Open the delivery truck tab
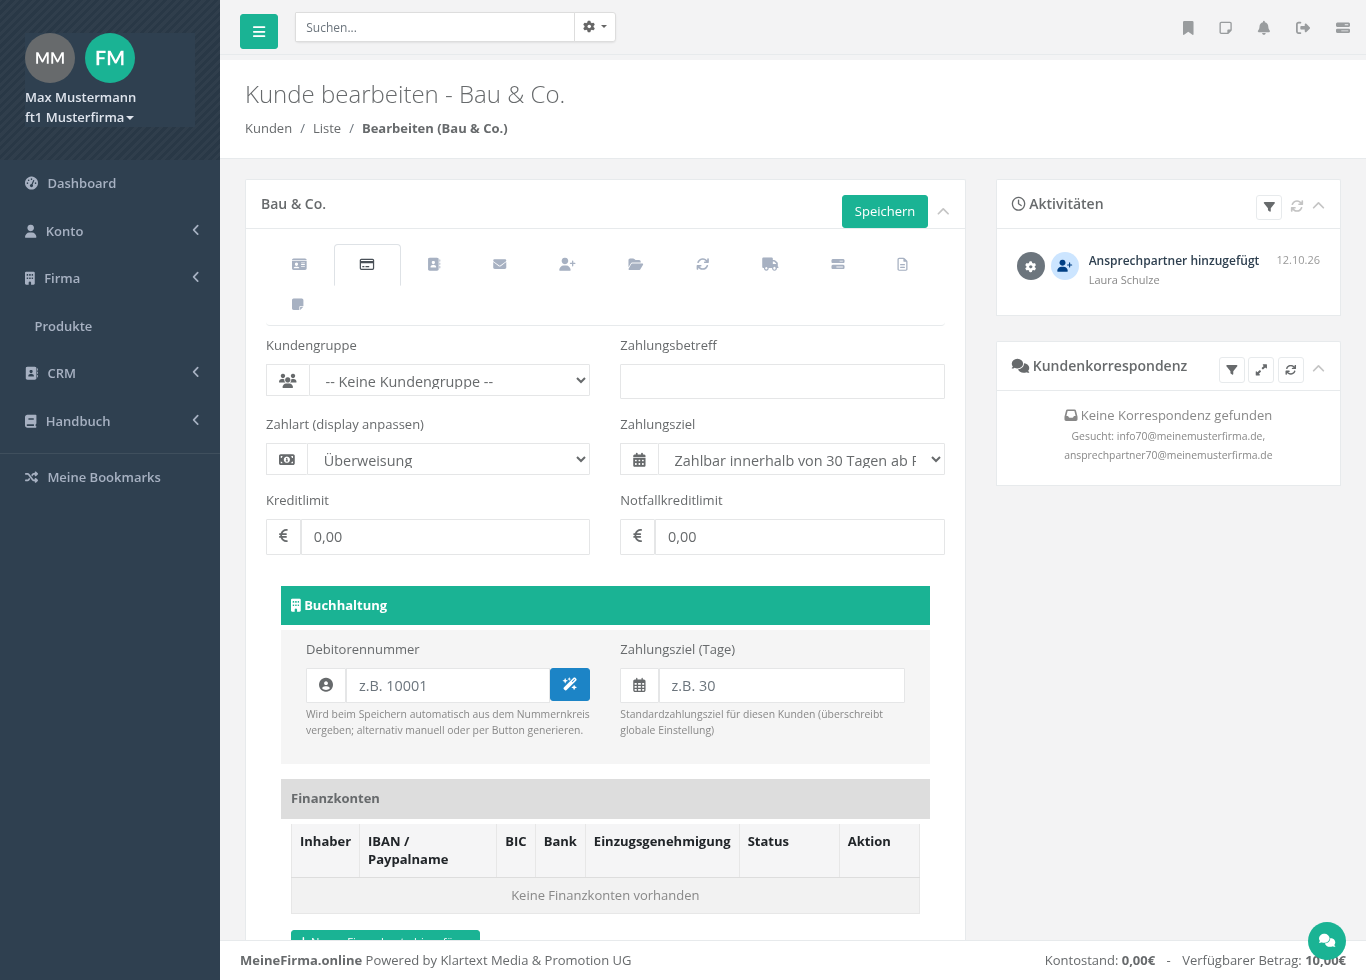 (770, 264)
